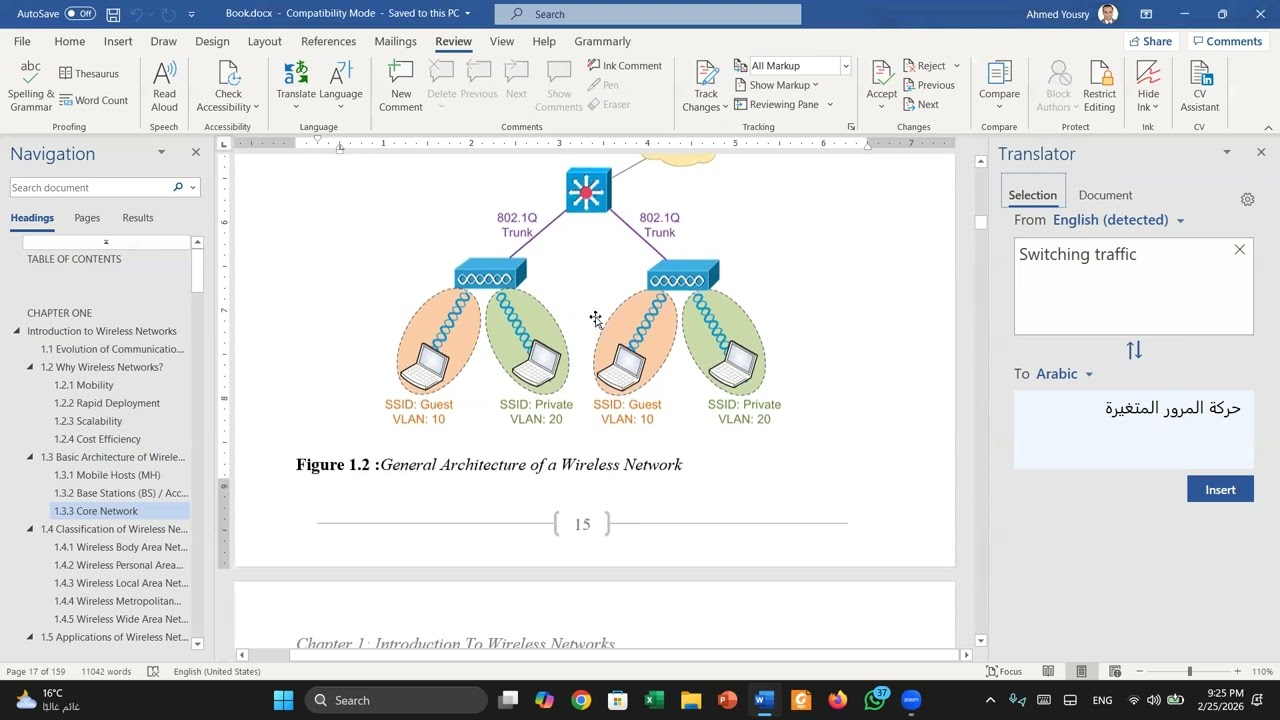This screenshot has height=720, width=1280.
Task: Reject the tracked change
Action: pos(931,65)
